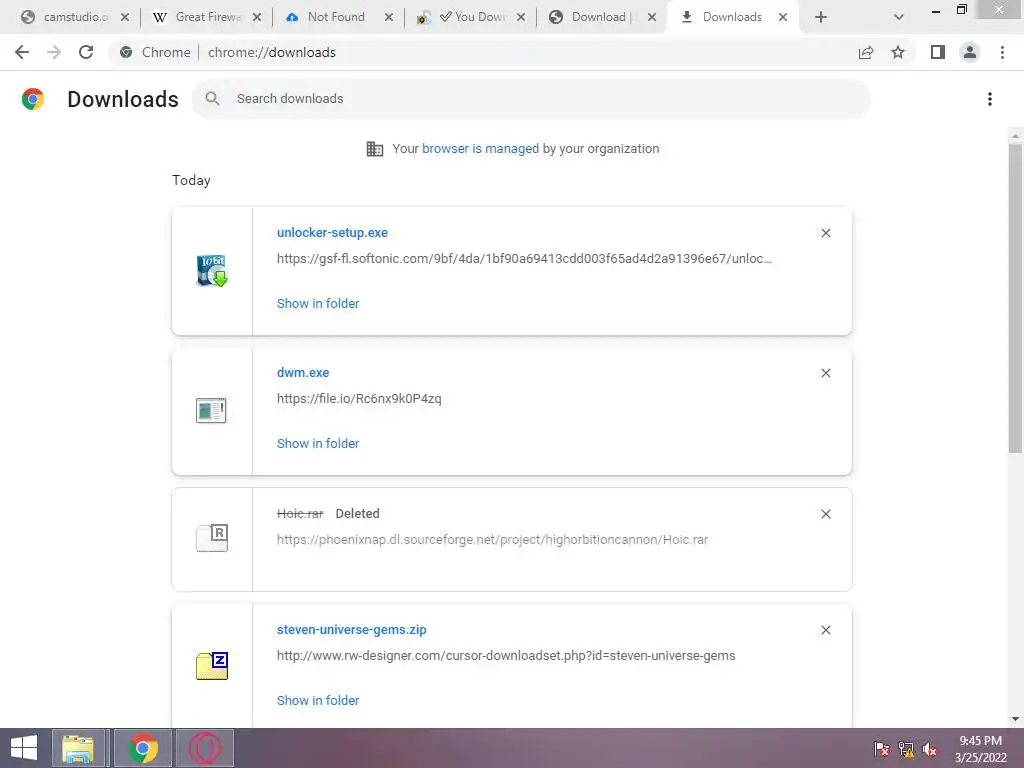Show dwm.exe in folder

click(x=318, y=443)
